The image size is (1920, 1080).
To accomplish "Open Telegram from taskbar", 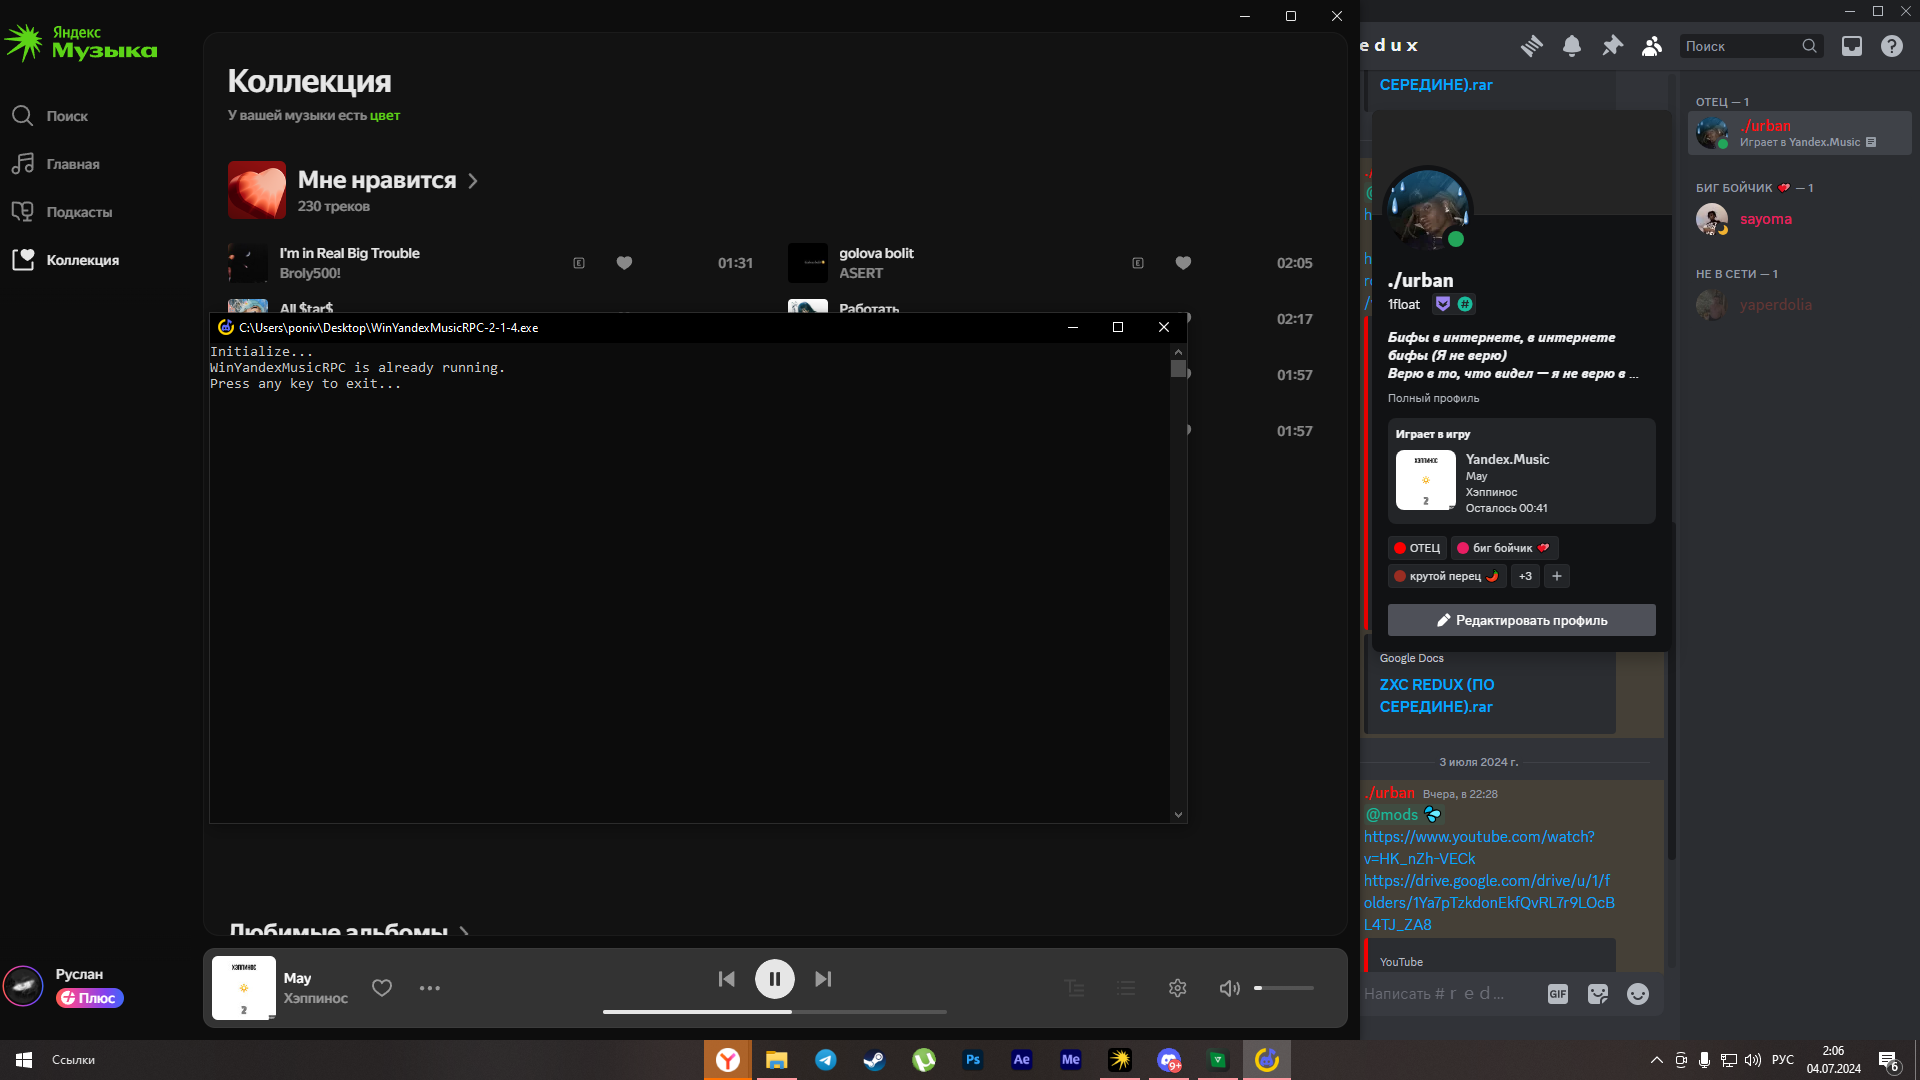I will pyautogui.click(x=826, y=1060).
